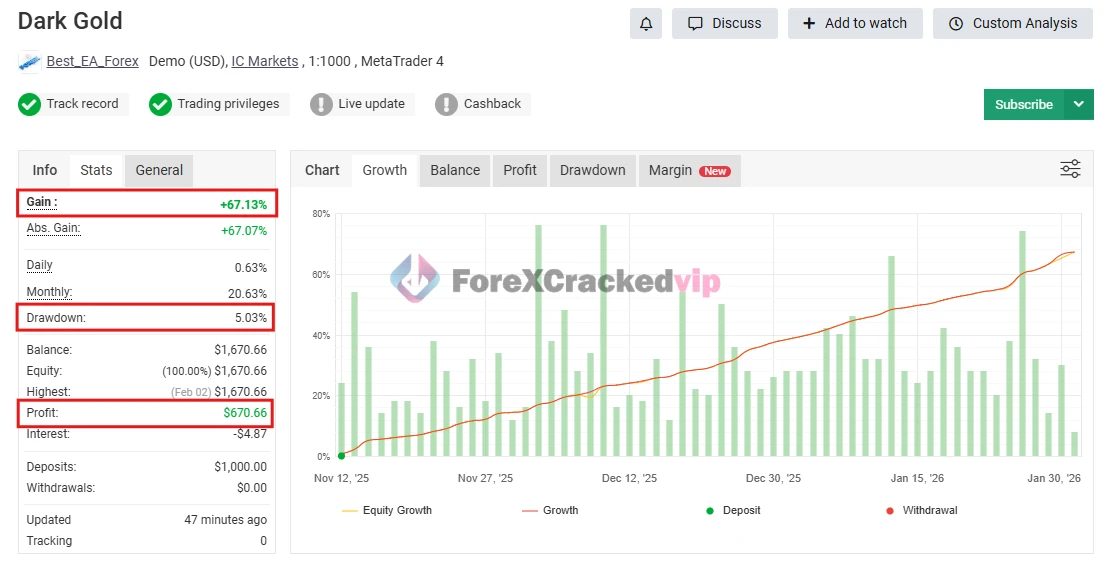Click the Discuss button

click(725, 23)
